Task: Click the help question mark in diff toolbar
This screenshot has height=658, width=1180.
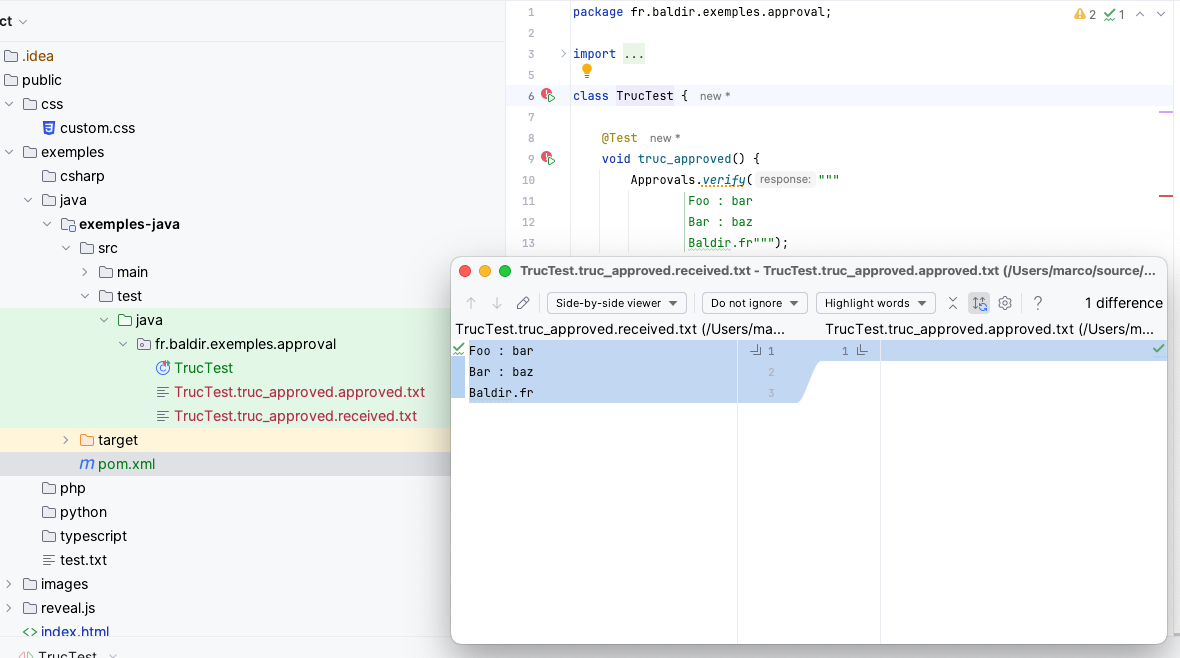Action: [x=1037, y=303]
